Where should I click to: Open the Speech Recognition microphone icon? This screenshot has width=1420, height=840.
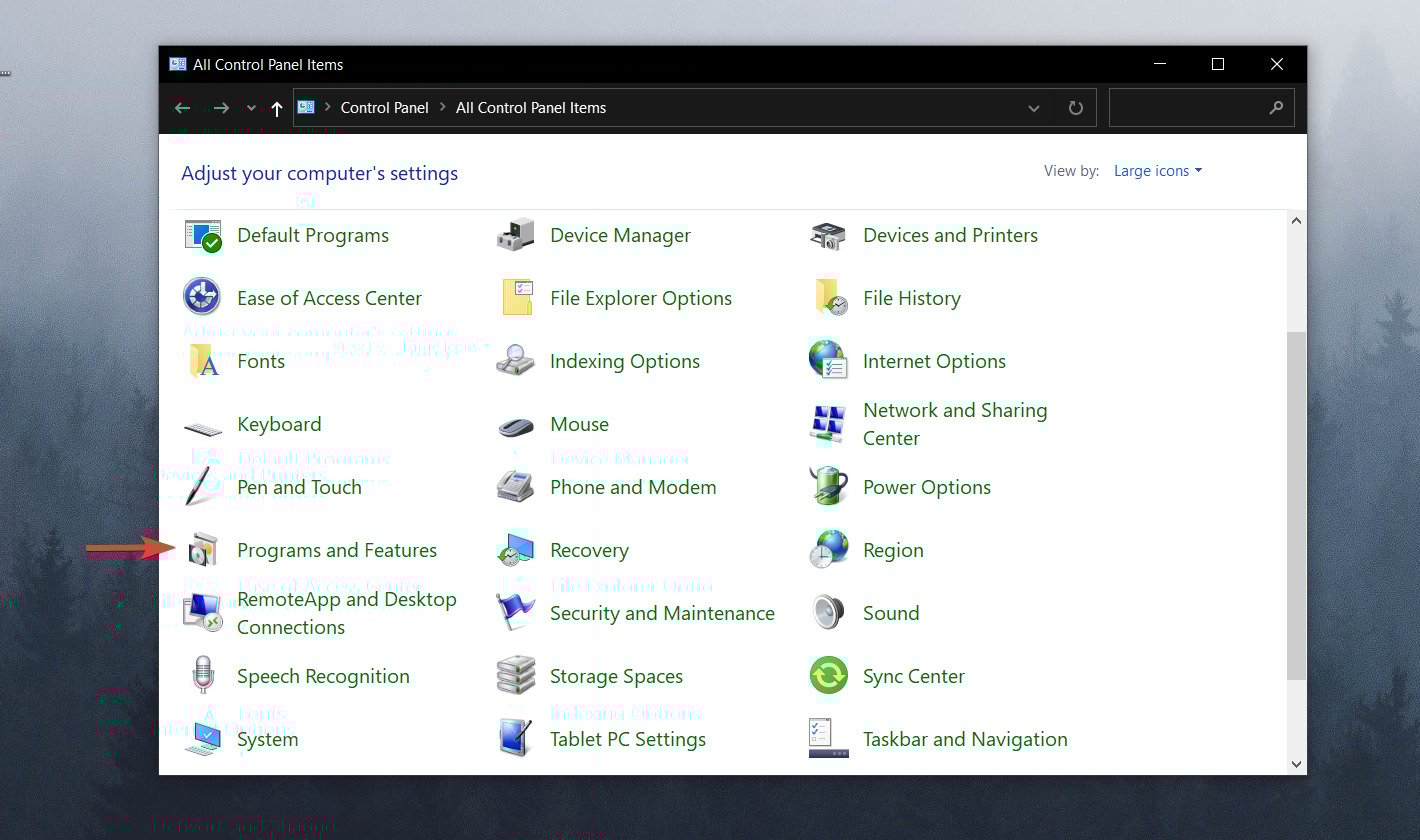[x=203, y=676]
